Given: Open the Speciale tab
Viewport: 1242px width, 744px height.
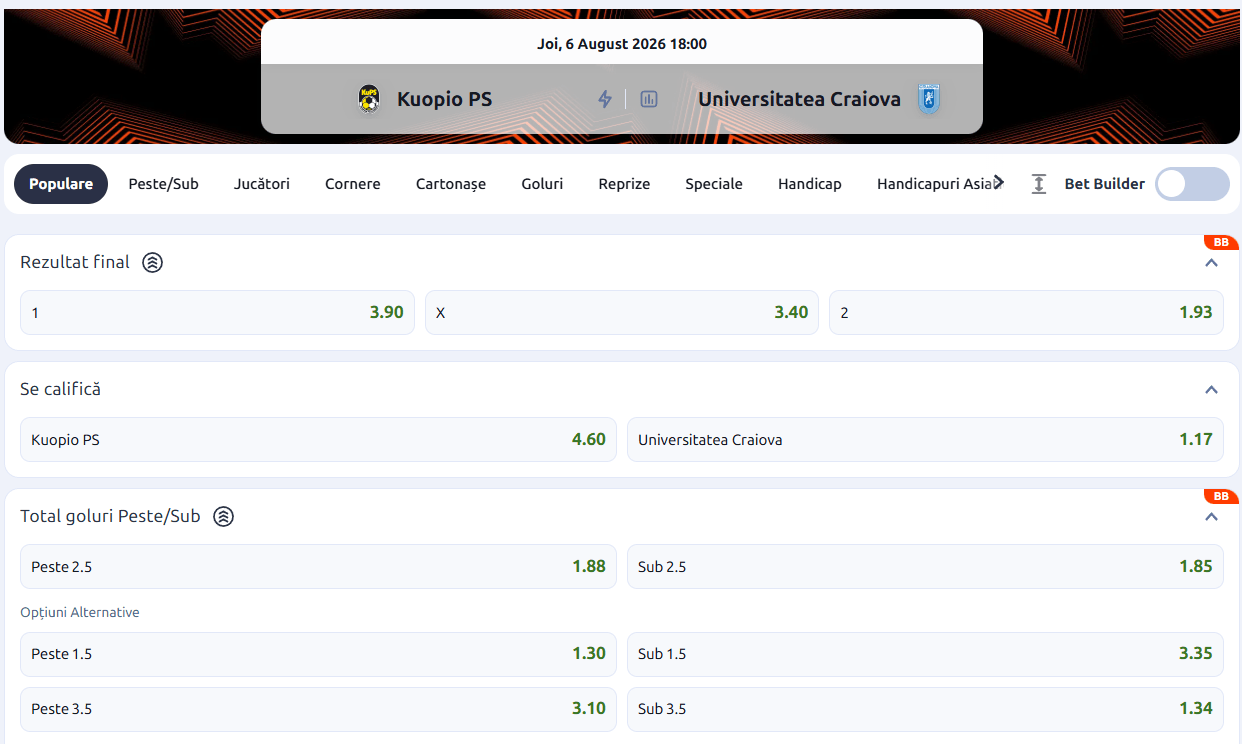Looking at the screenshot, I should 714,184.
